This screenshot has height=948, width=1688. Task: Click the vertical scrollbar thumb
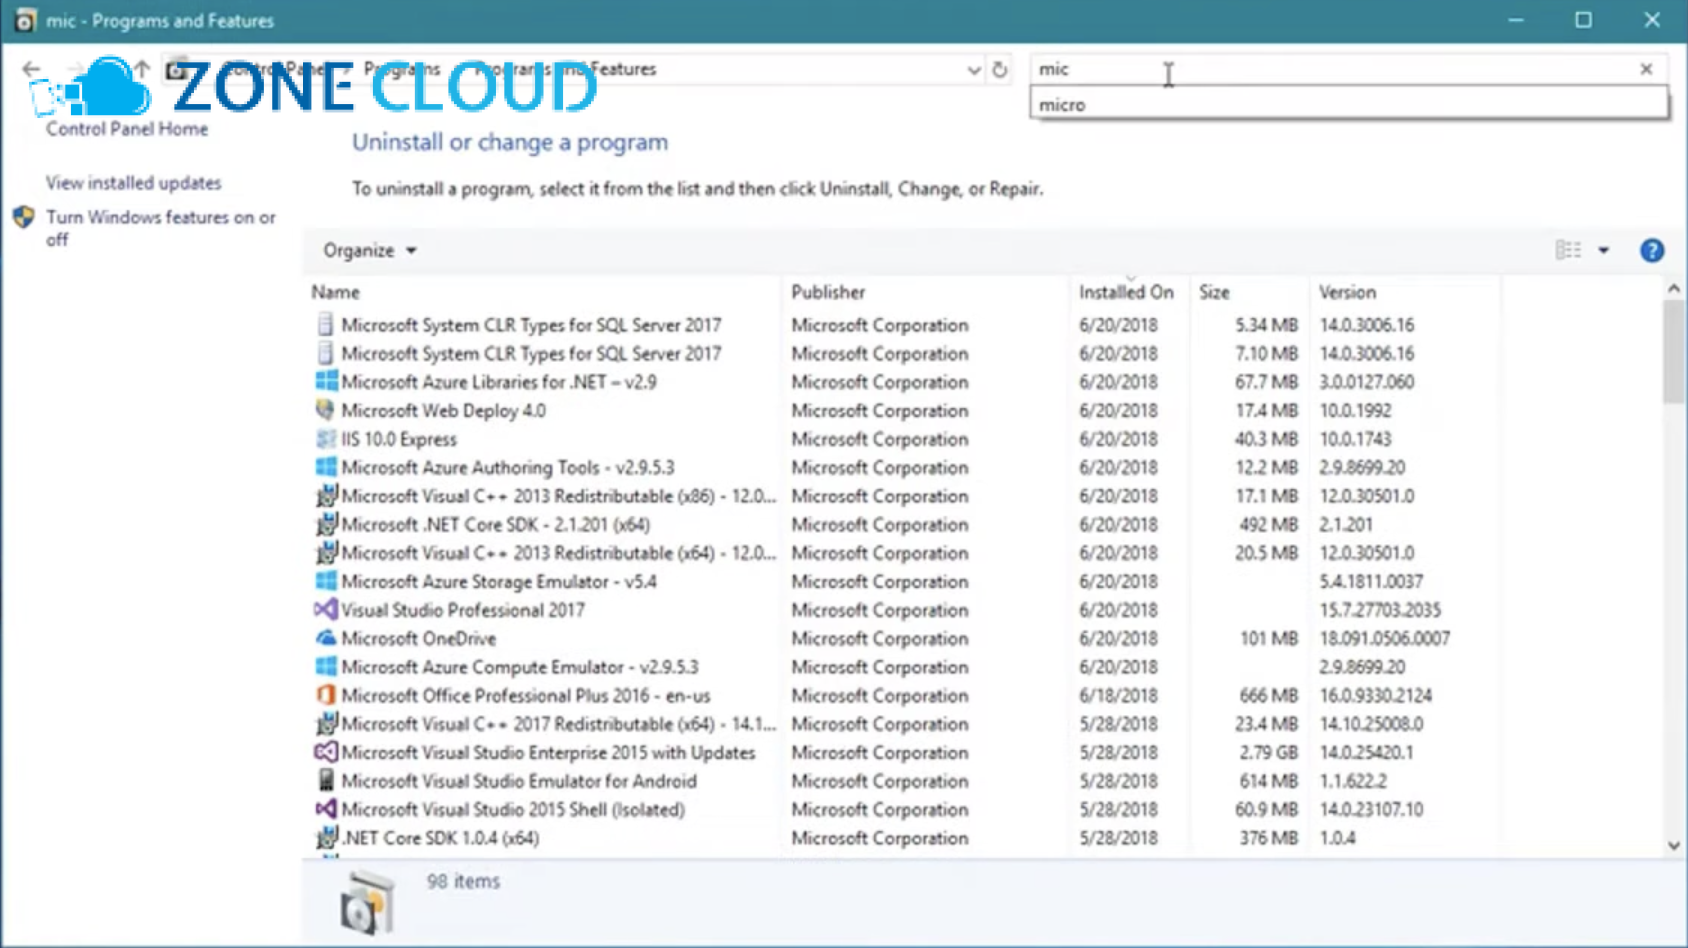(x=1674, y=352)
